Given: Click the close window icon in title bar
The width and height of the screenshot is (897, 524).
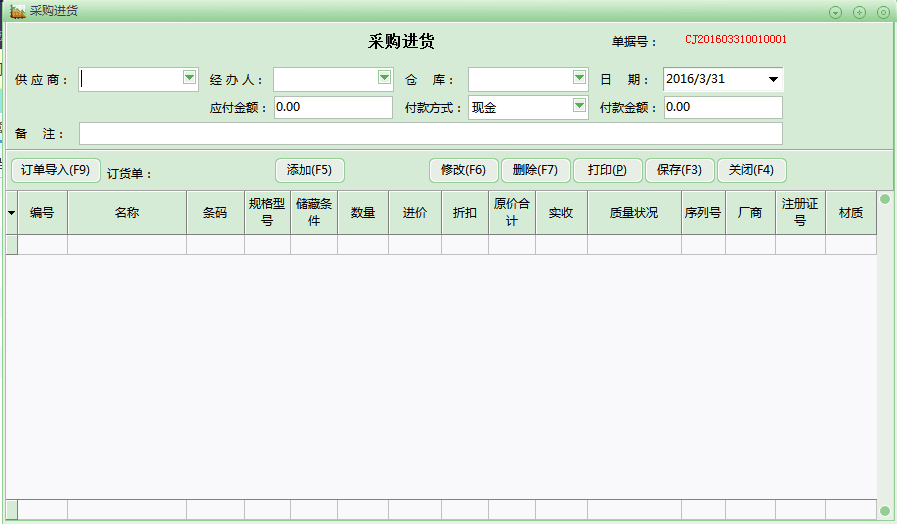Looking at the screenshot, I should [x=883, y=12].
